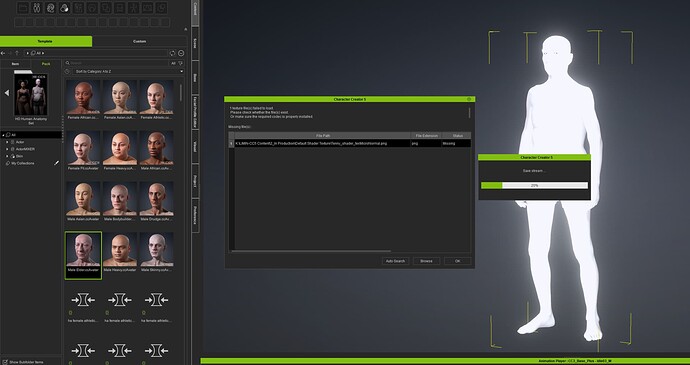
Task: Click the Save stream progress bar
Action: [534, 185]
